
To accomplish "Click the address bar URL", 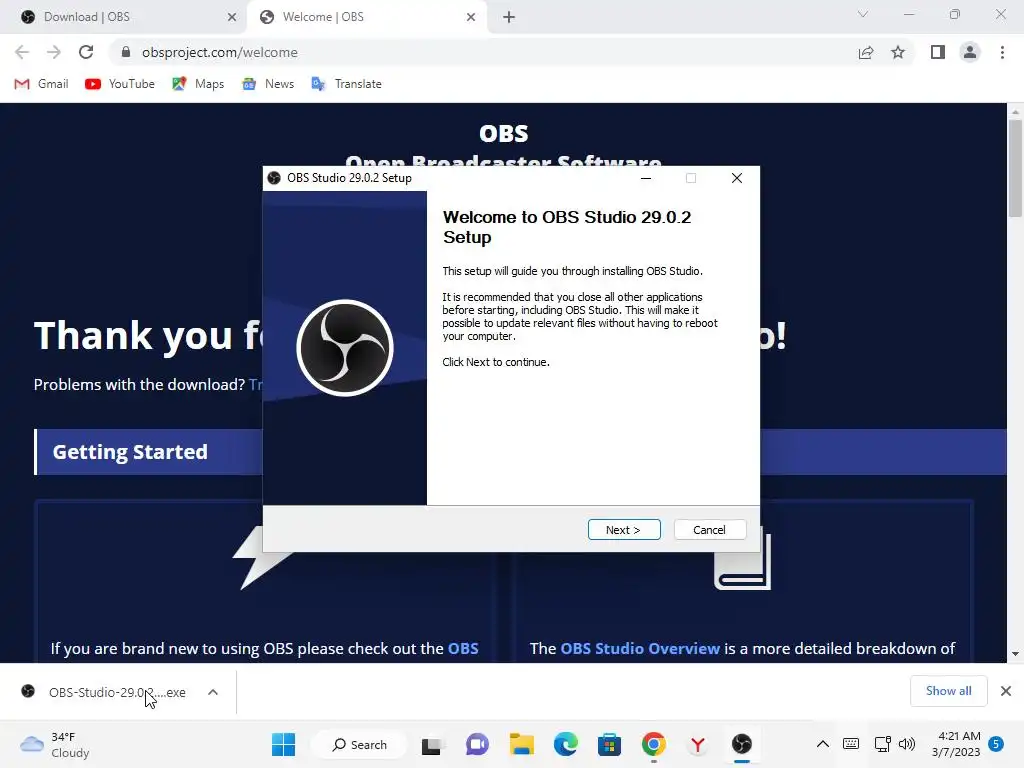I will click(x=219, y=52).
